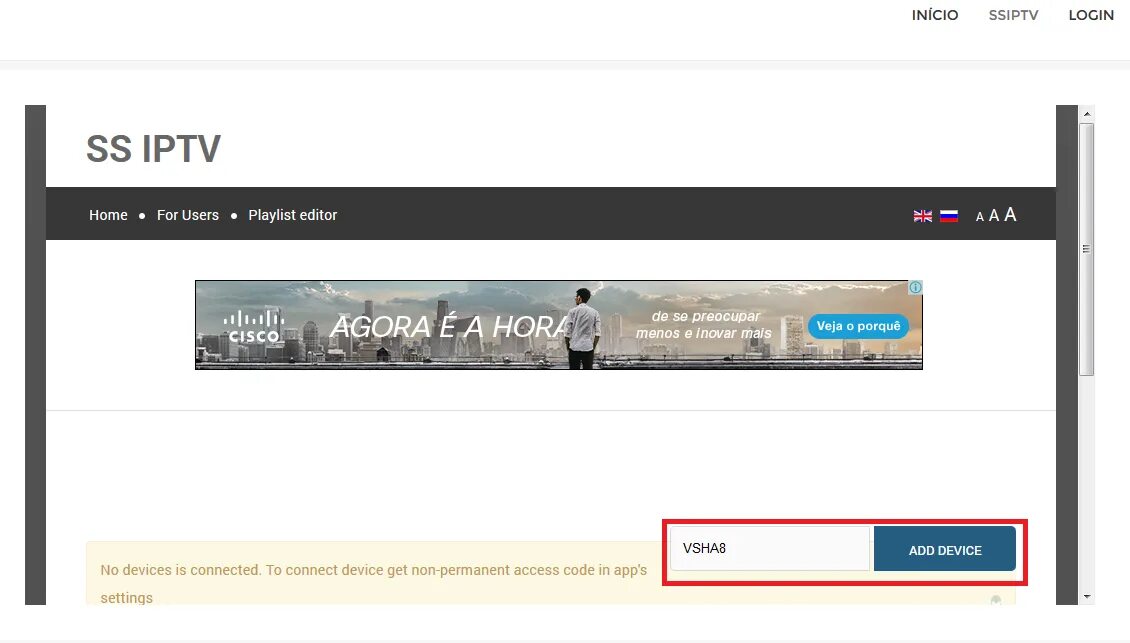The width and height of the screenshot is (1130, 643).
Task: Switch language to Russian flag
Action: pyautogui.click(x=948, y=216)
